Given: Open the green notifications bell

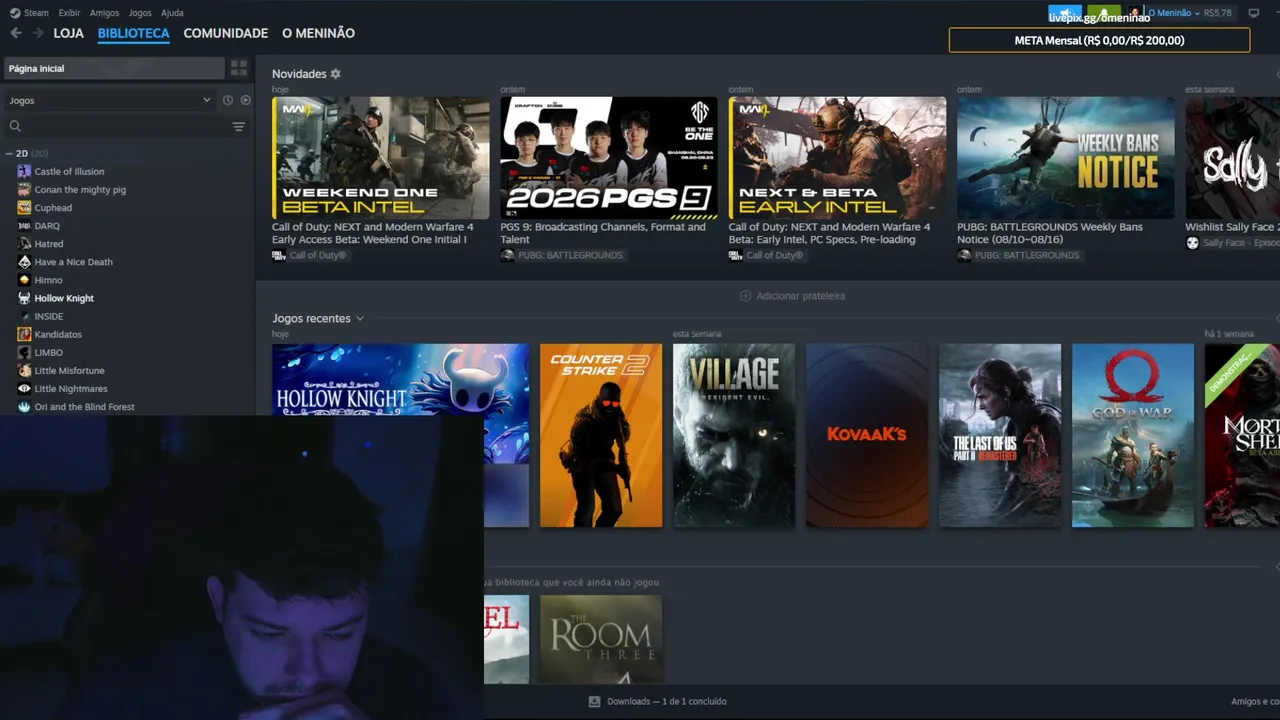Looking at the screenshot, I should point(1104,13).
